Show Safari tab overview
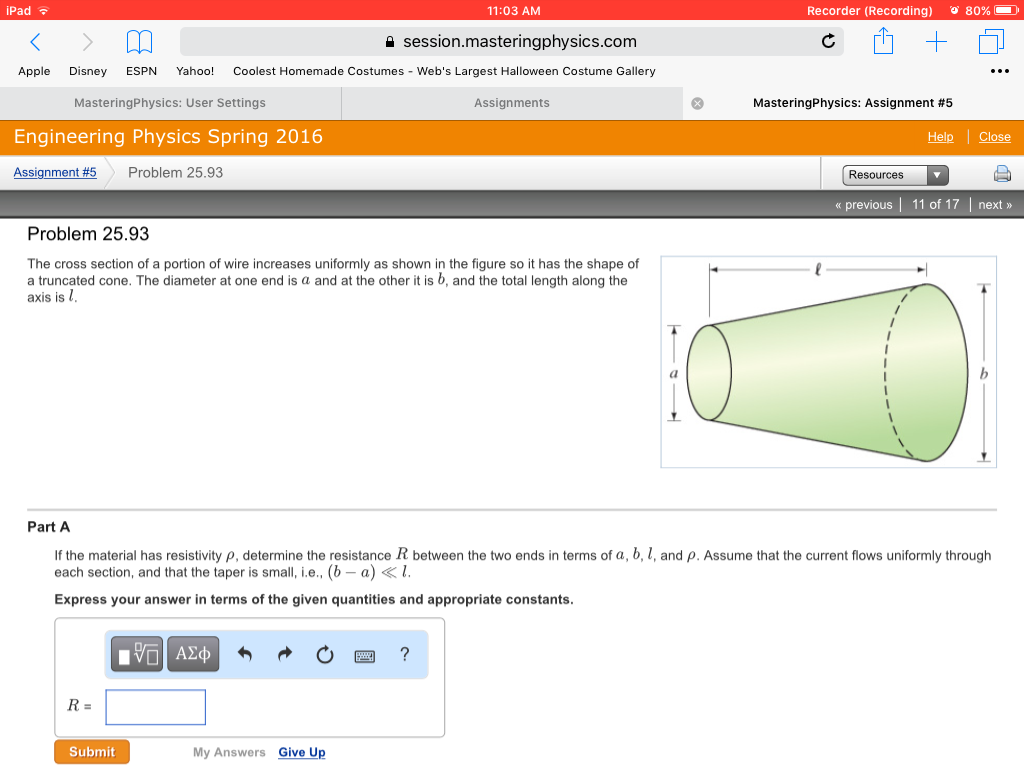The image size is (1024, 768). (989, 42)
